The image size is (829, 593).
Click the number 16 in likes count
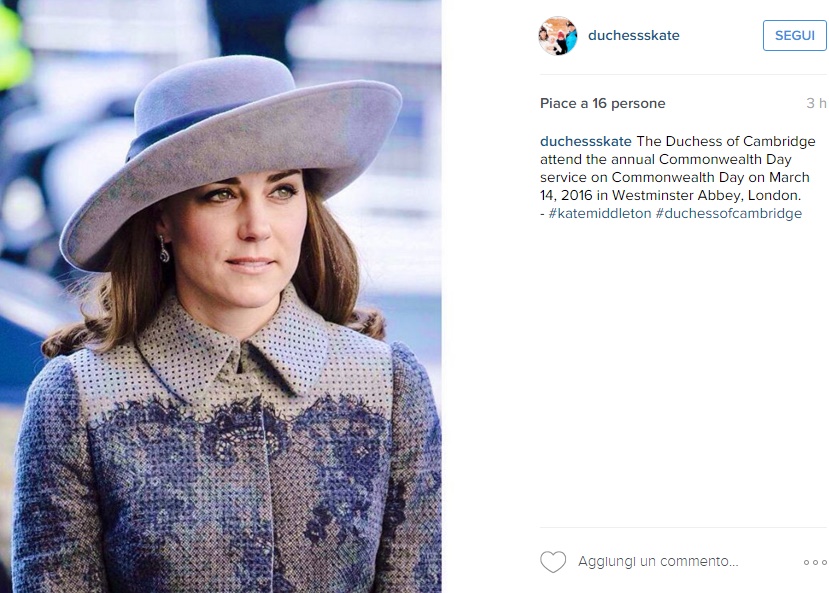(x=599, y=104)
